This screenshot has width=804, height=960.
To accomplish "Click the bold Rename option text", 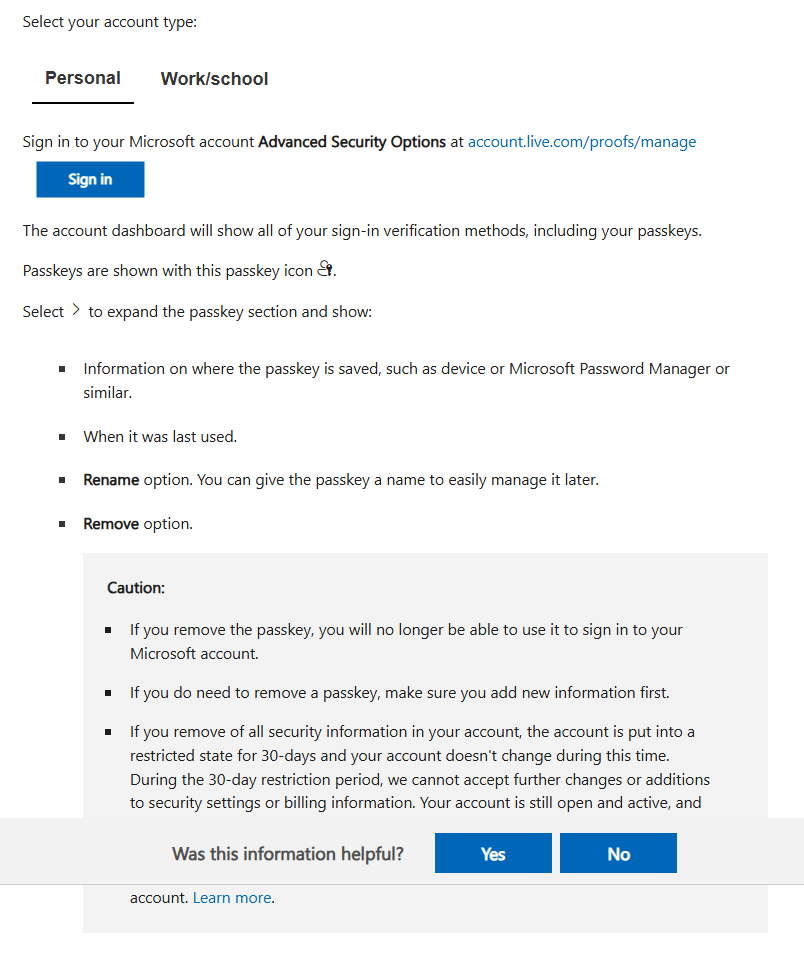I will click(111, 480).
